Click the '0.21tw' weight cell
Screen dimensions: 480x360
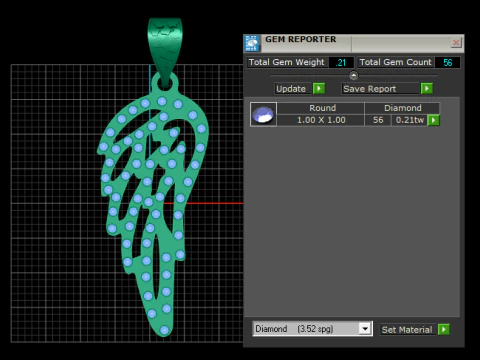point(410,120)
